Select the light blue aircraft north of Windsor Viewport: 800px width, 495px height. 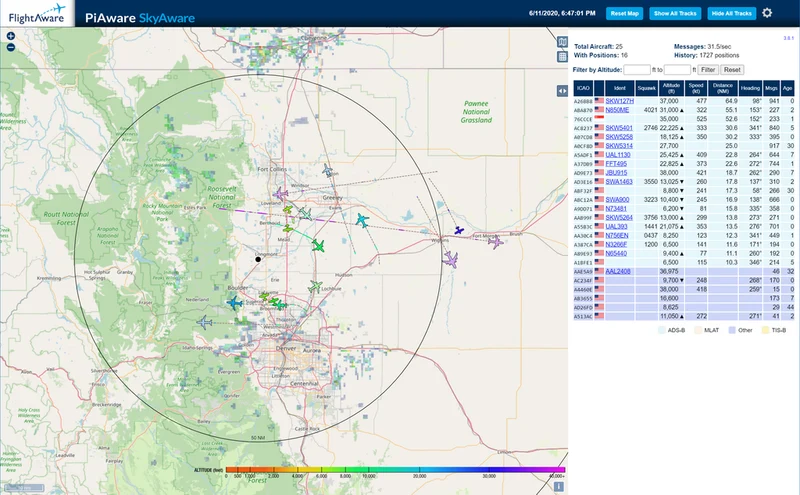(x=328, y=170)
